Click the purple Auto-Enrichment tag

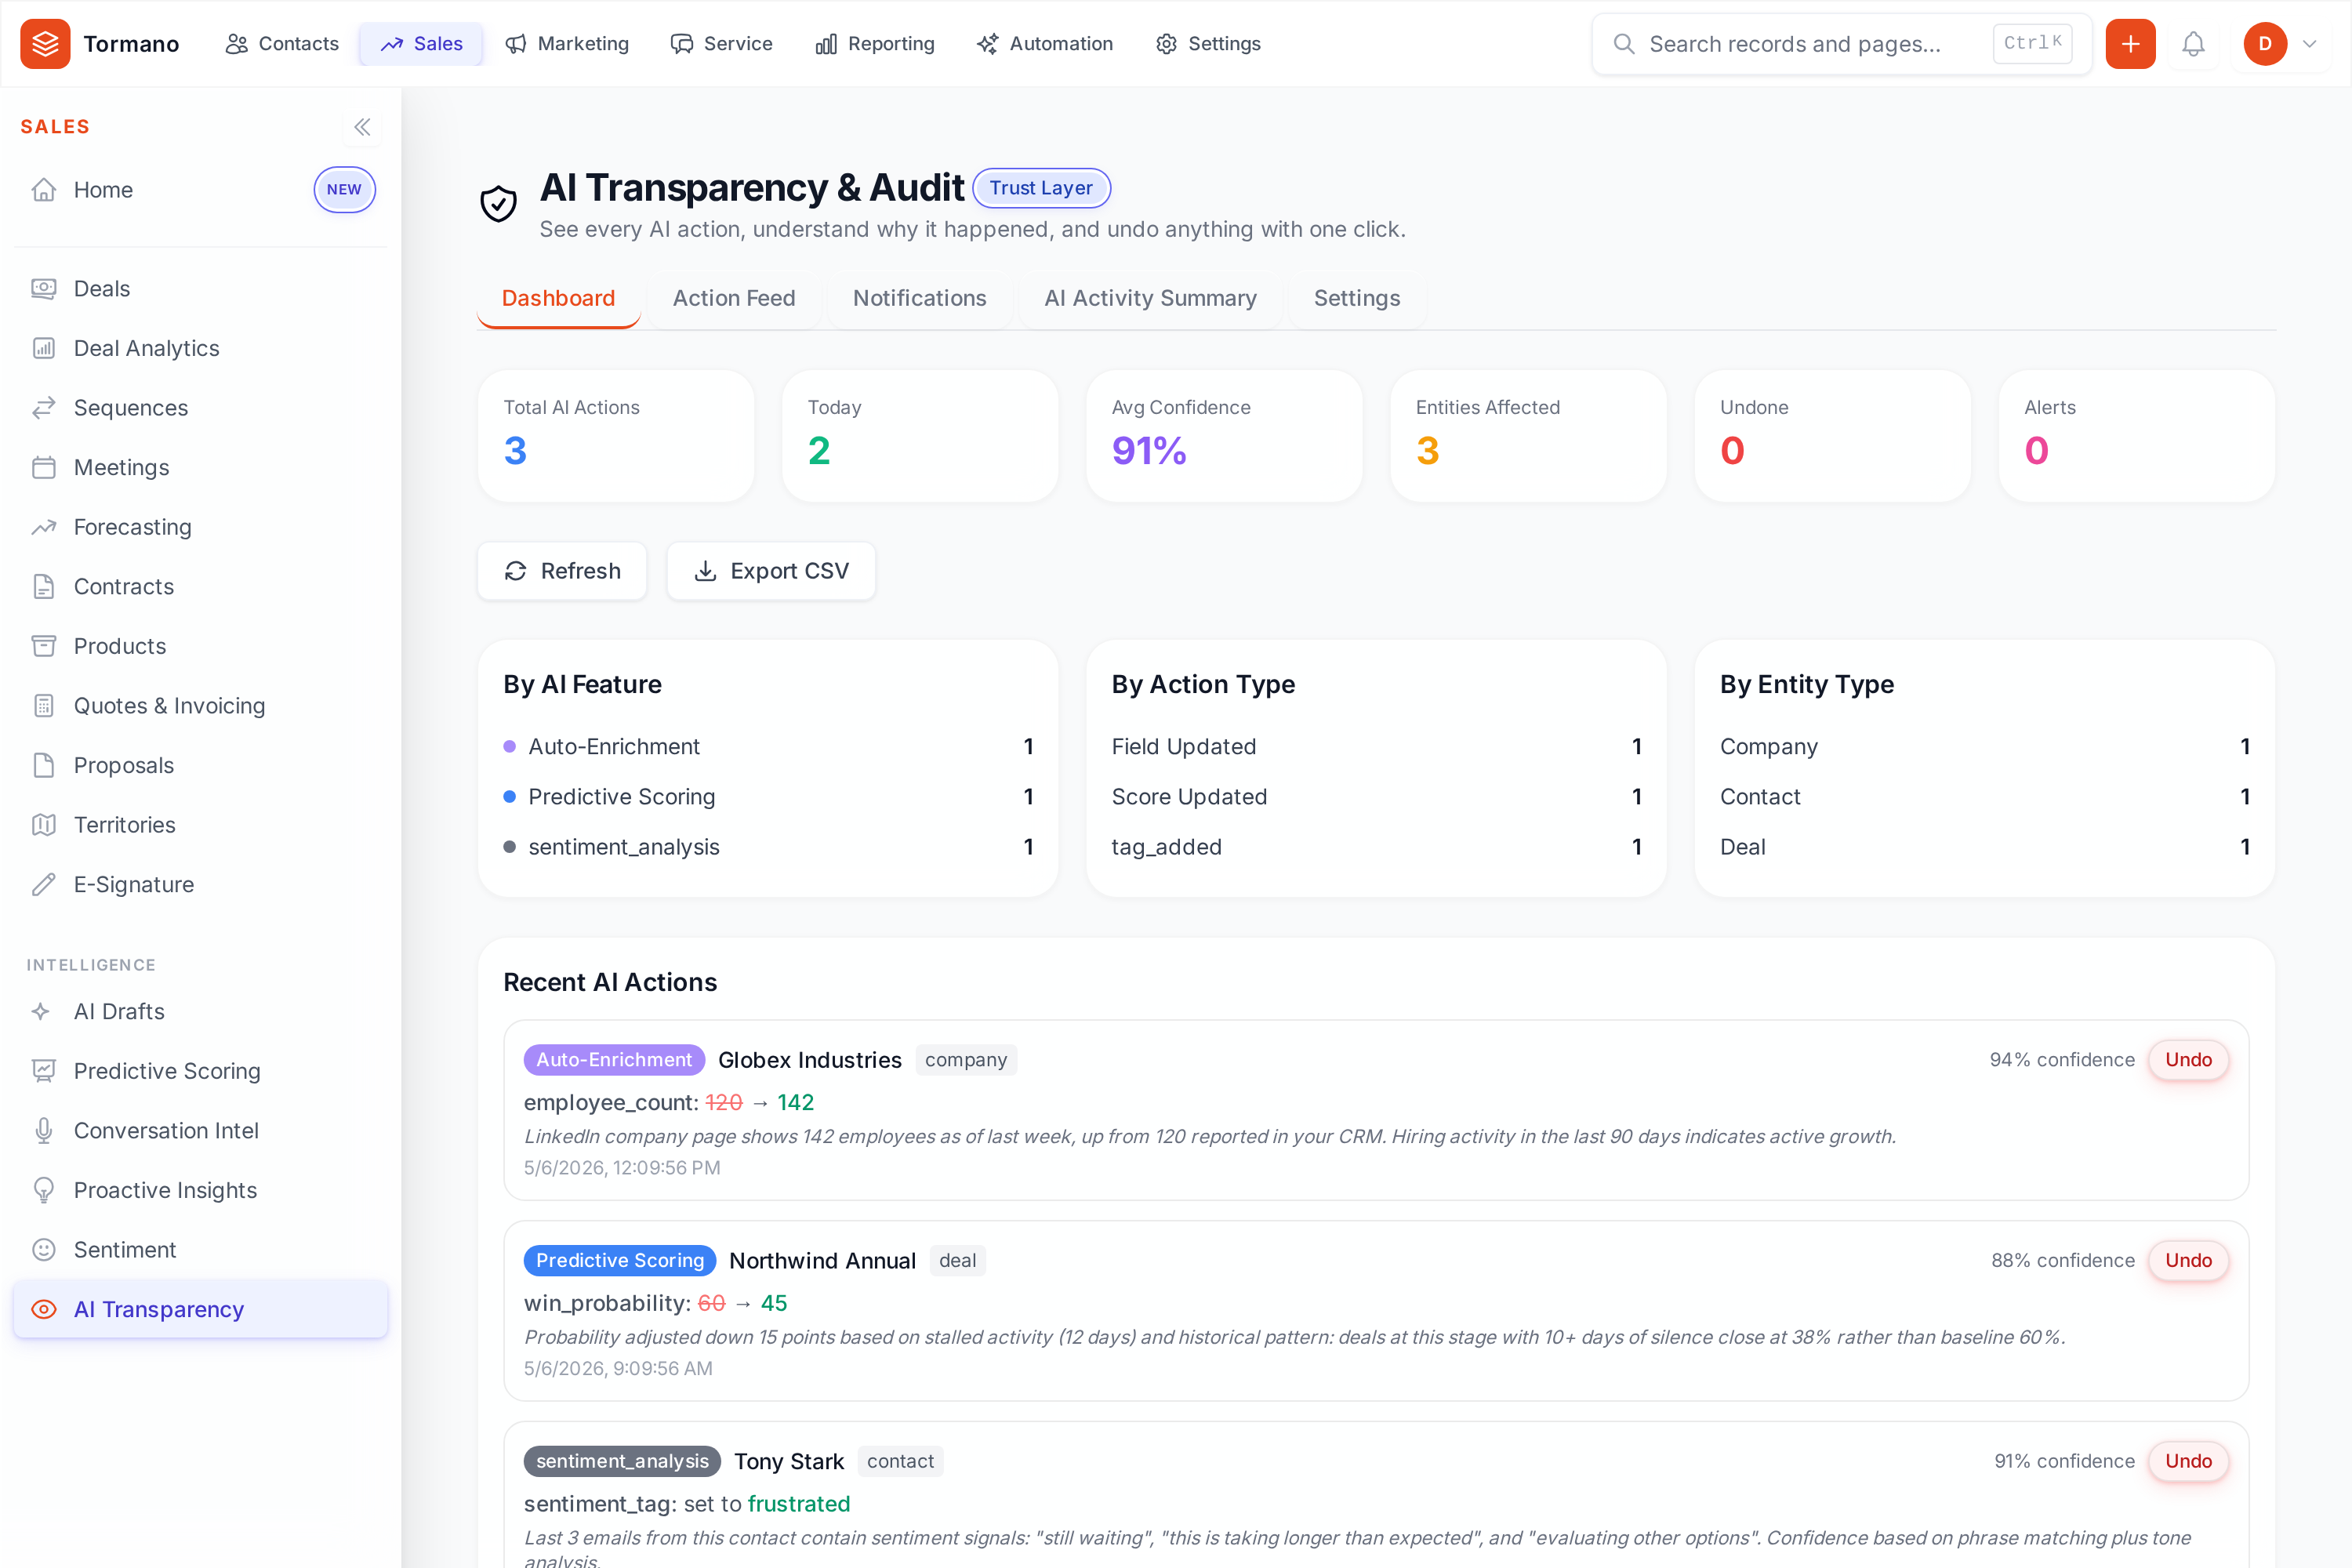click(x=614, y=1060)
